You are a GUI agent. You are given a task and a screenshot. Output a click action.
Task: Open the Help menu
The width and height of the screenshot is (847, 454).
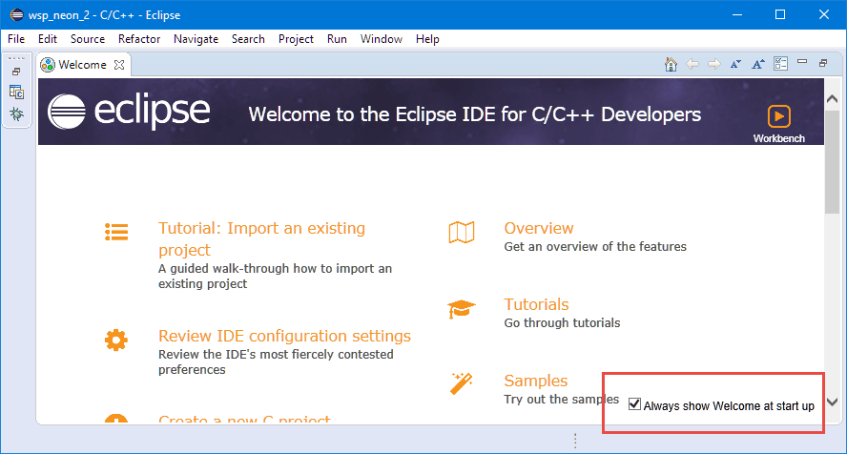tap(427, 39)
